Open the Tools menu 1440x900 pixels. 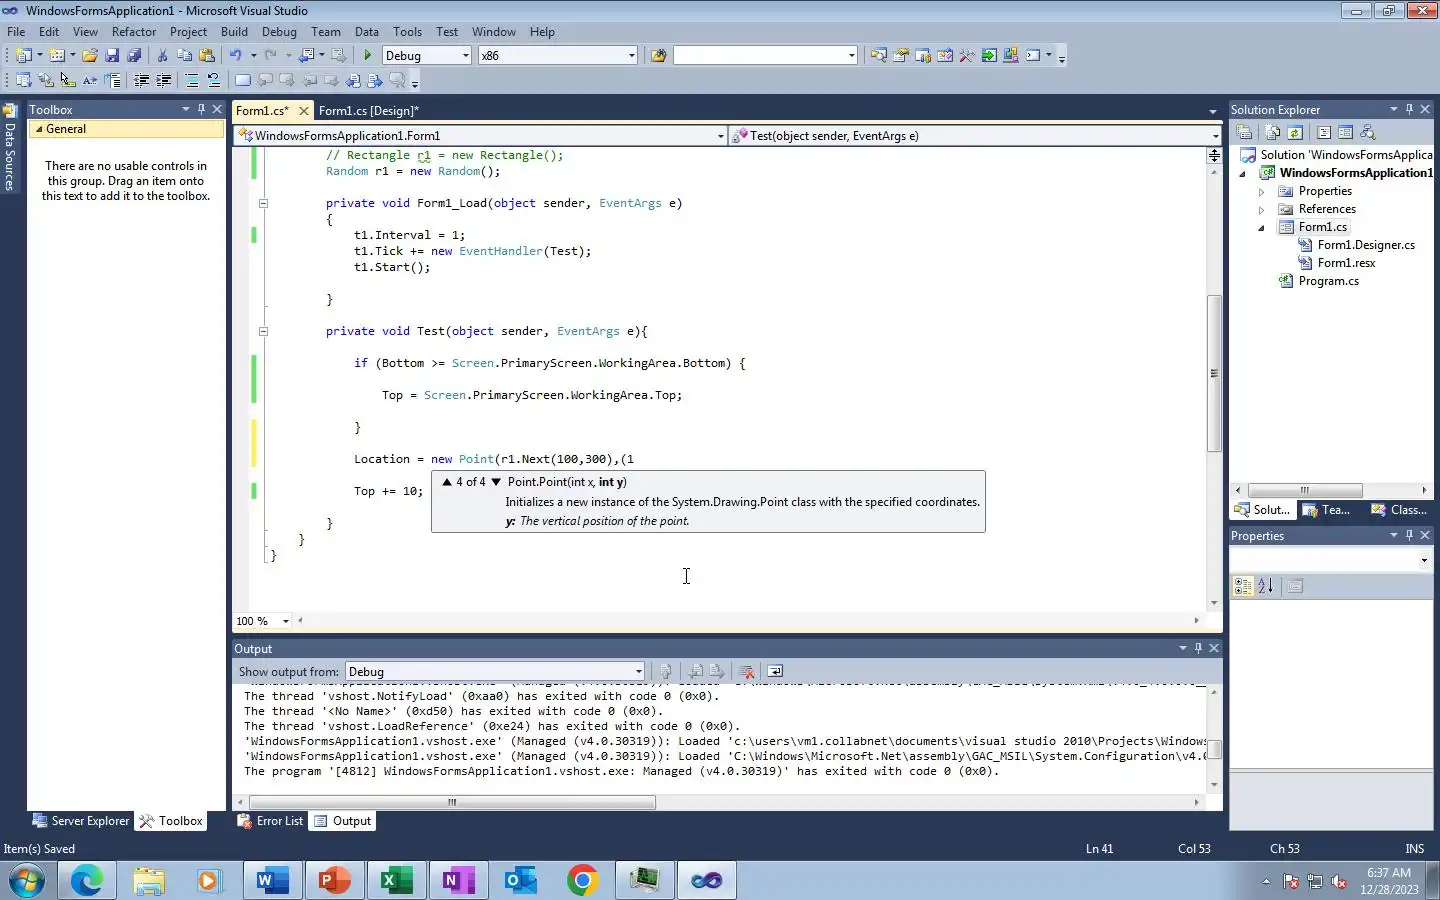(407, 32)
